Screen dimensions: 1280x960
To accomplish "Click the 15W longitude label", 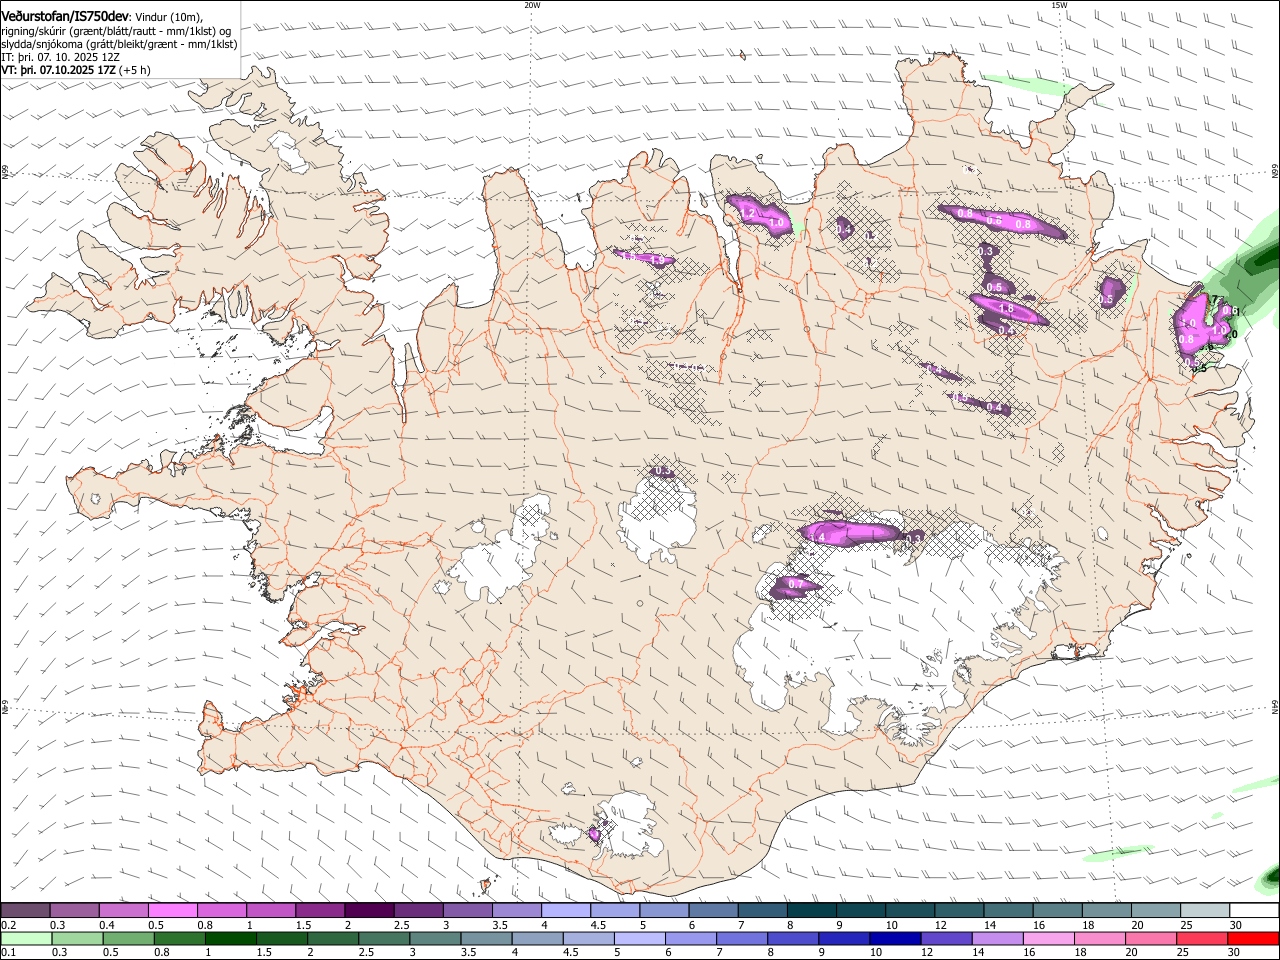I will tap(1059, 5).
